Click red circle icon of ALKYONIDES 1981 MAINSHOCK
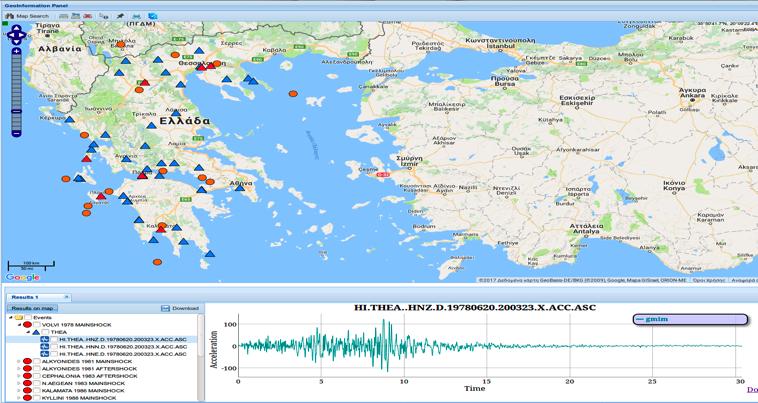Viewport: 758px width, 403px height. click(x=28, y=361)
